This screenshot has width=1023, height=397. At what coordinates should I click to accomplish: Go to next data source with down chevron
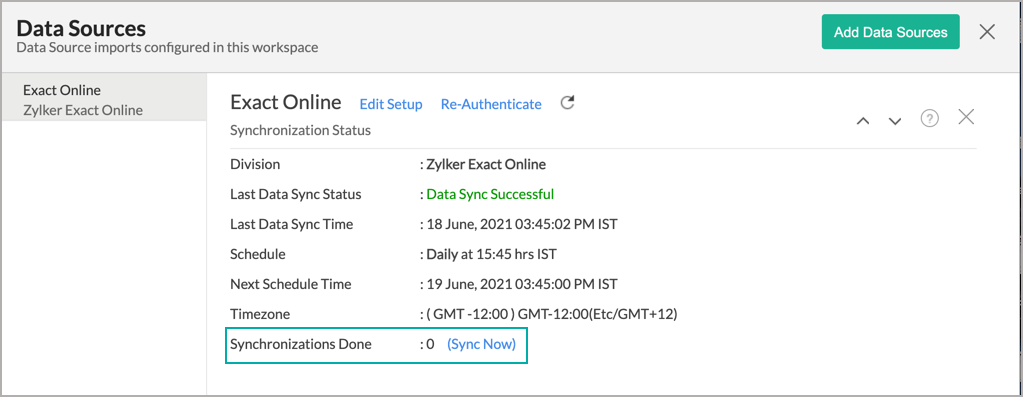pos(895,121)
